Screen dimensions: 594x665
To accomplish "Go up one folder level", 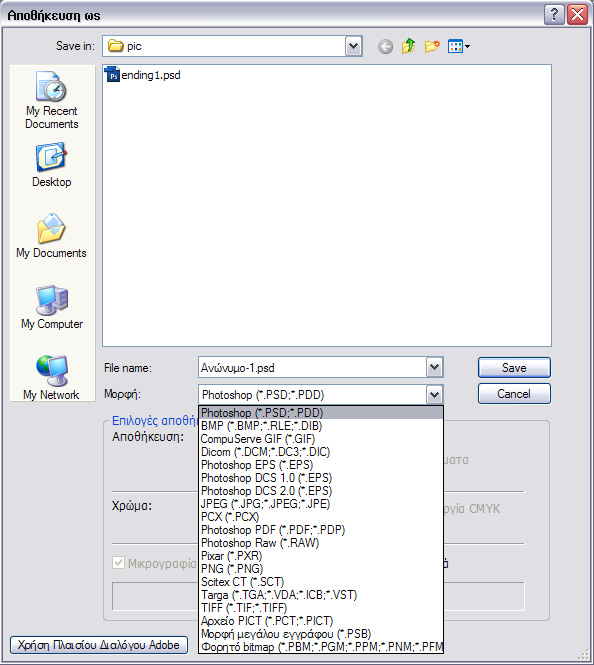I will [x=408, y=46].
